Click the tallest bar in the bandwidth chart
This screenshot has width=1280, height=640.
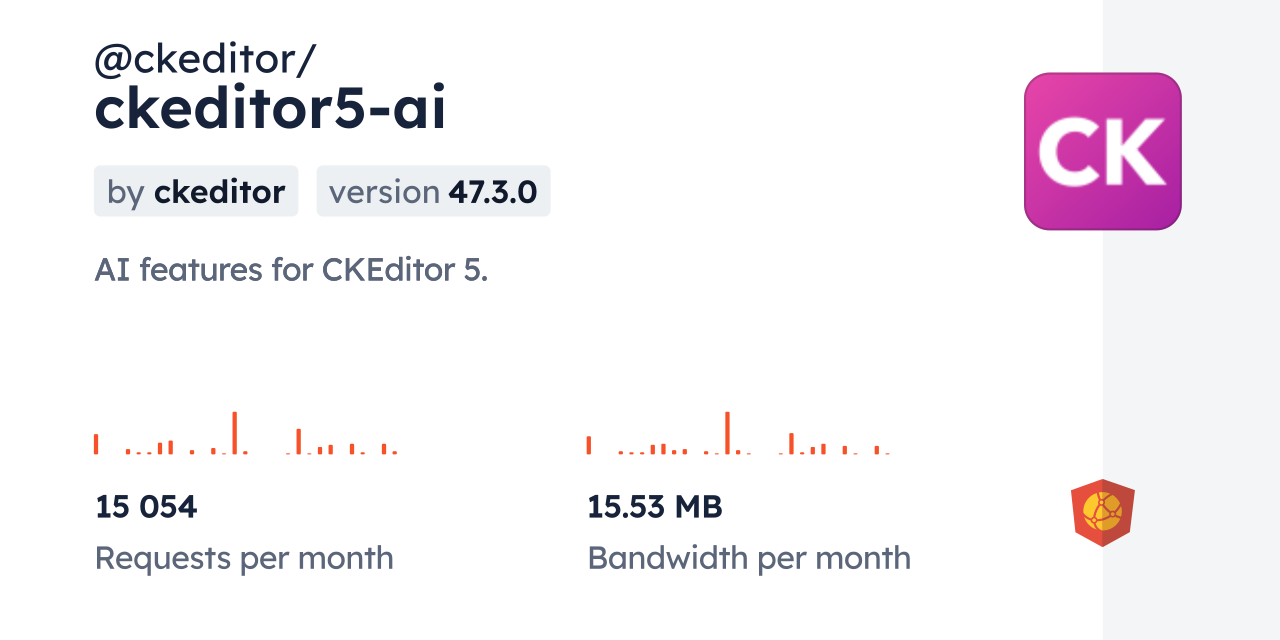click(727, 433)
